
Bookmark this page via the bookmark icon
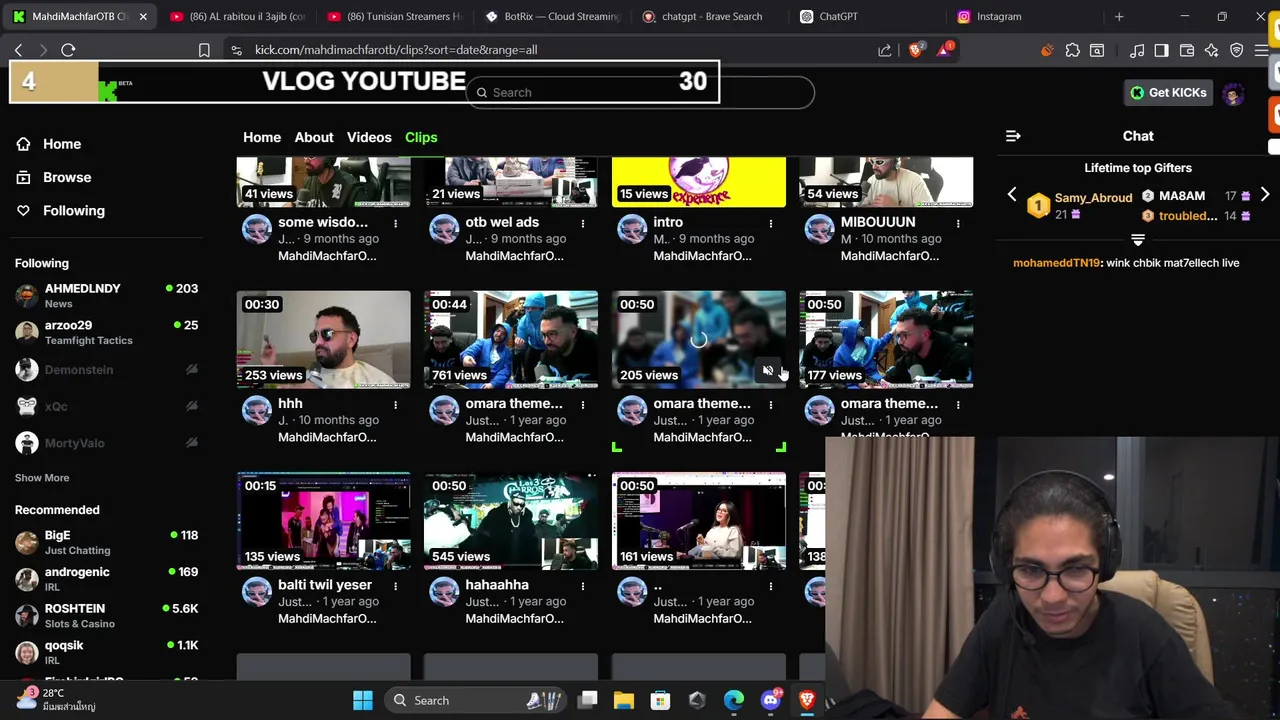click(x=204, y=50)
